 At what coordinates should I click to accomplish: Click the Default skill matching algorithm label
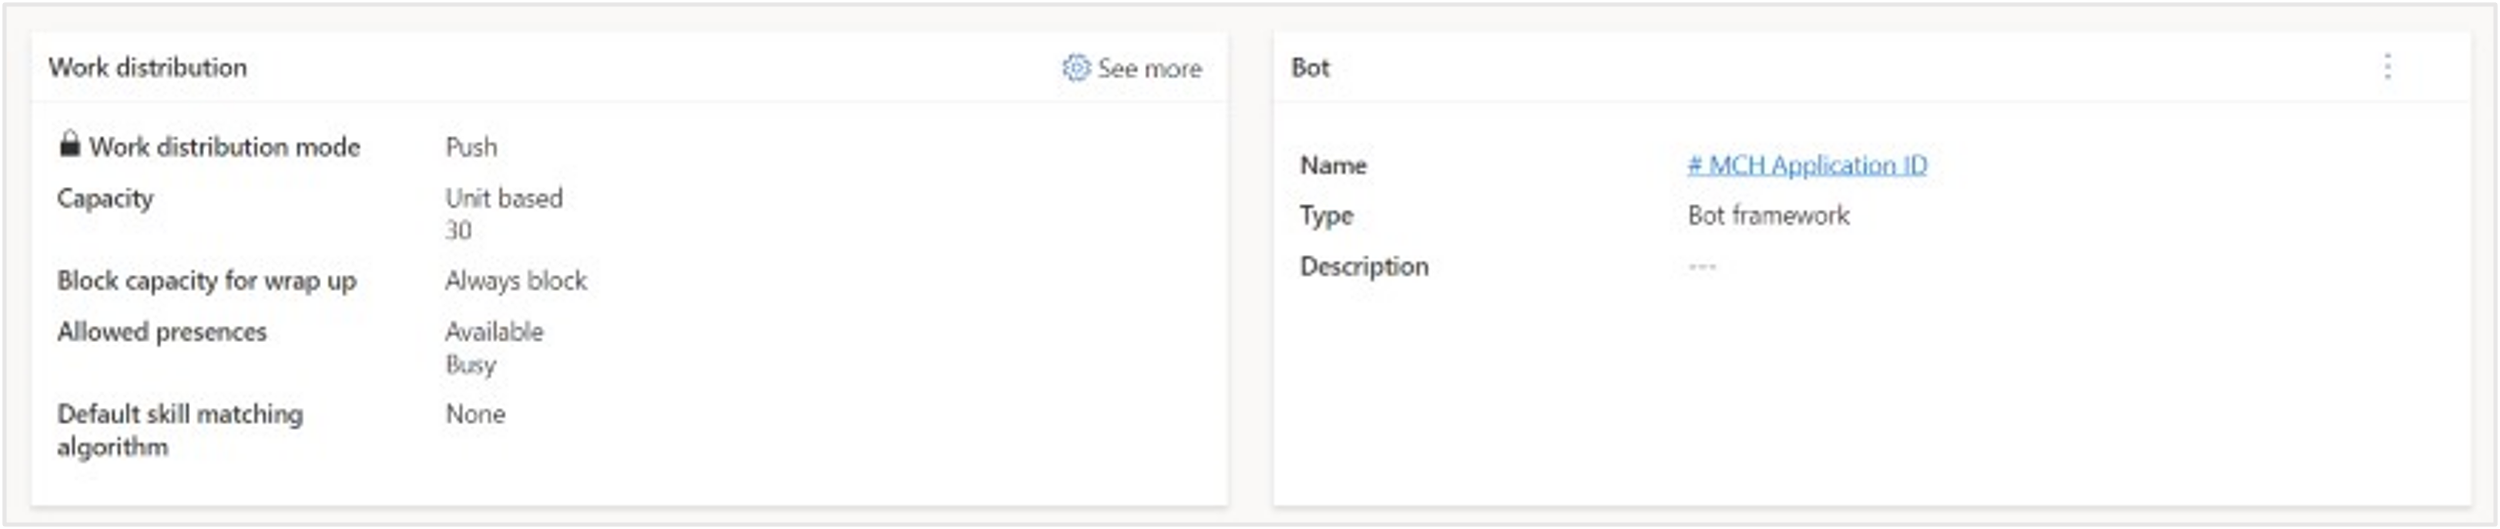(180, 430)
